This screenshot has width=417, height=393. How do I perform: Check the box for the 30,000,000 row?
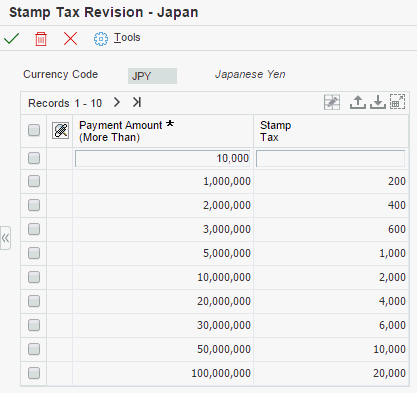34,325
